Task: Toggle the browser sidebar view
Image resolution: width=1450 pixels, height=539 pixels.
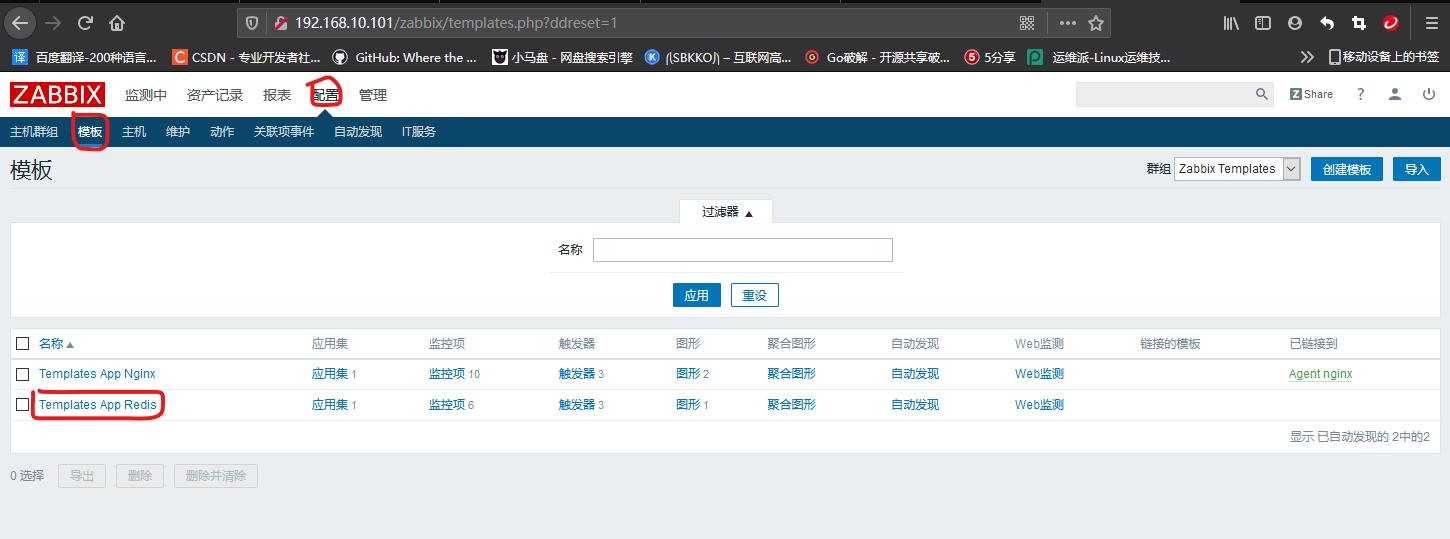Action: tap(1263, 23)
